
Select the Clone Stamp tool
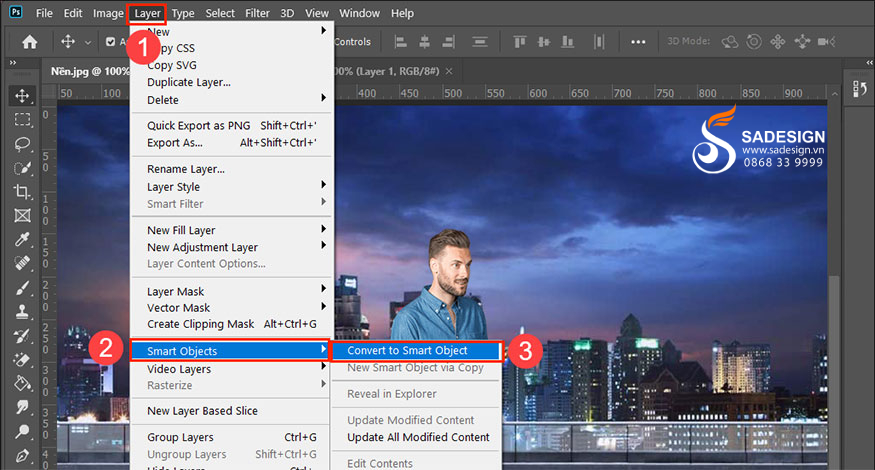pos(22,311)
